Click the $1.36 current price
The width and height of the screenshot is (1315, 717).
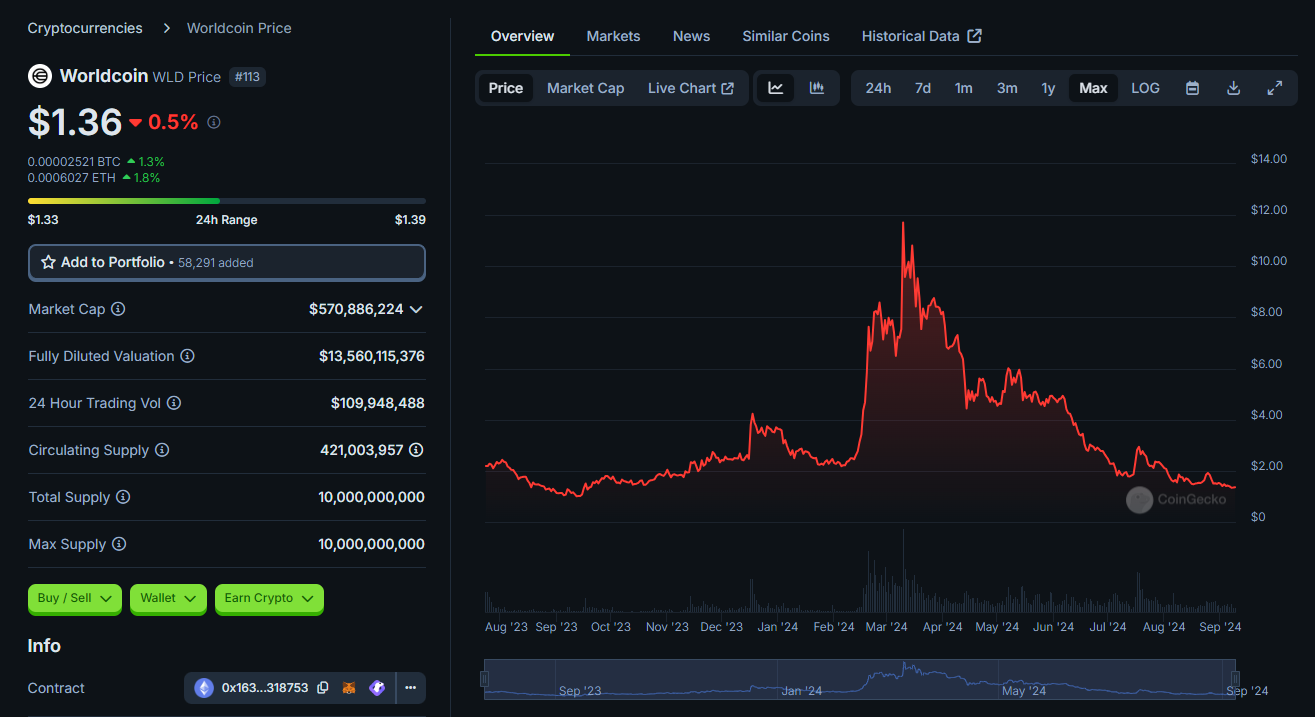click(x=75, y=122)
